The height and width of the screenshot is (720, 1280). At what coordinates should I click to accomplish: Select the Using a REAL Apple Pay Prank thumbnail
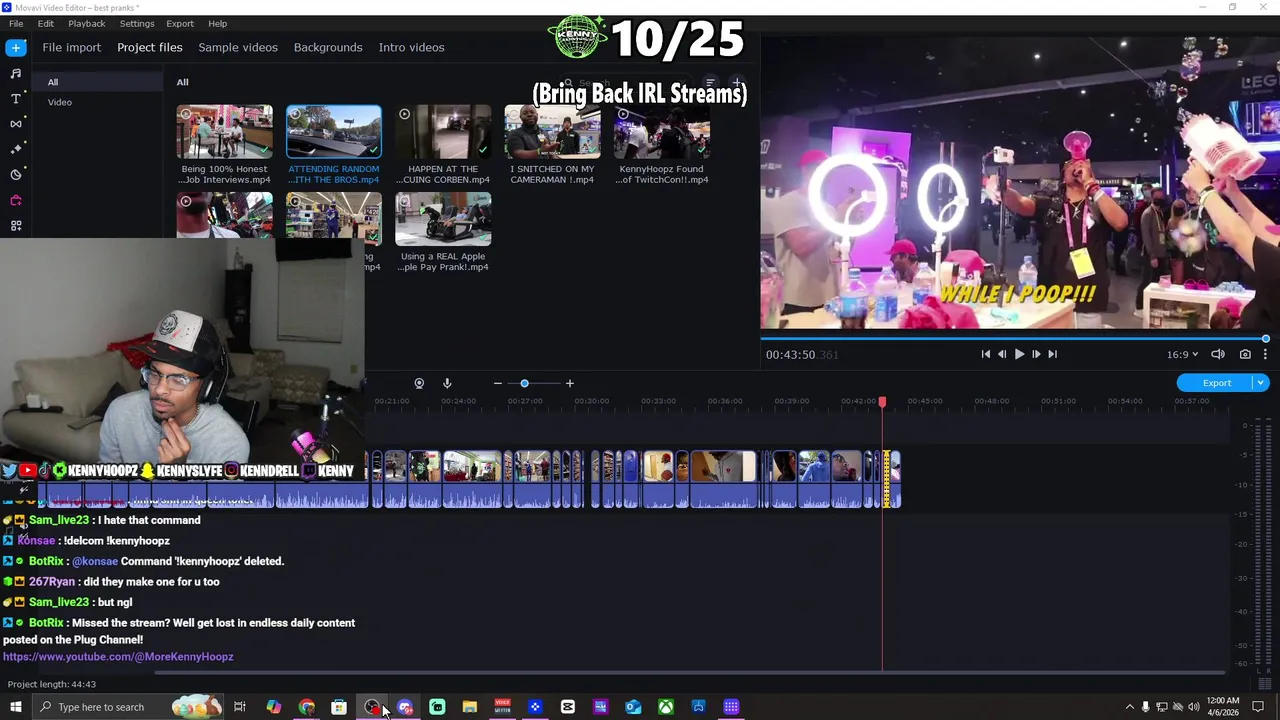pyautogui.click(x=443, y=219)
